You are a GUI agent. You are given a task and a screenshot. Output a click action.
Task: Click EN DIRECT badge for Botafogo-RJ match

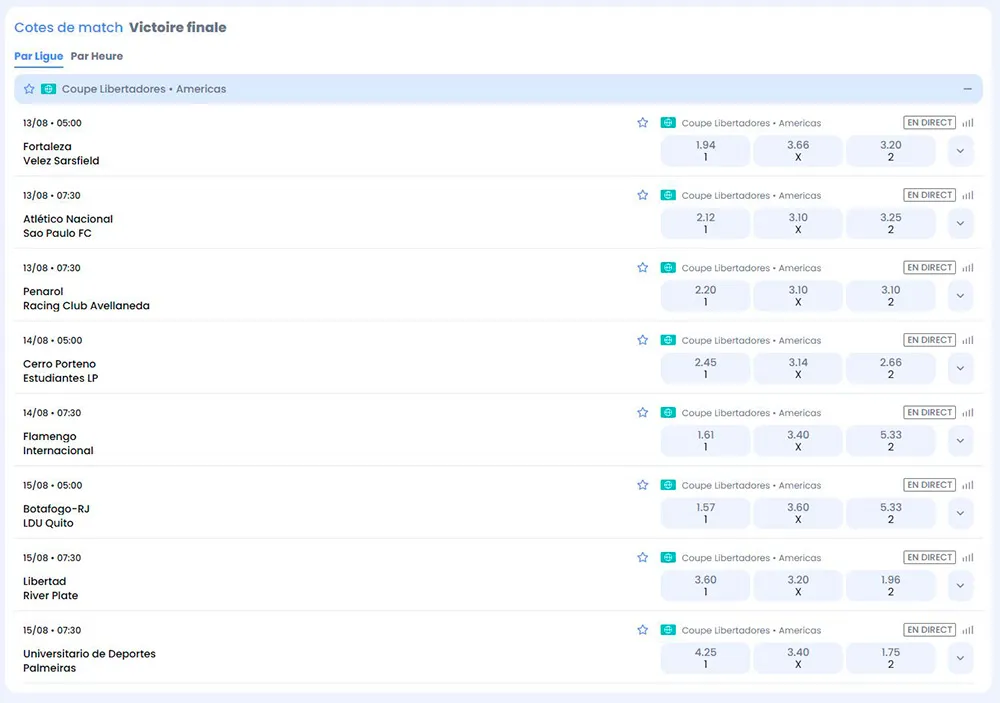(x=929, y=485)
